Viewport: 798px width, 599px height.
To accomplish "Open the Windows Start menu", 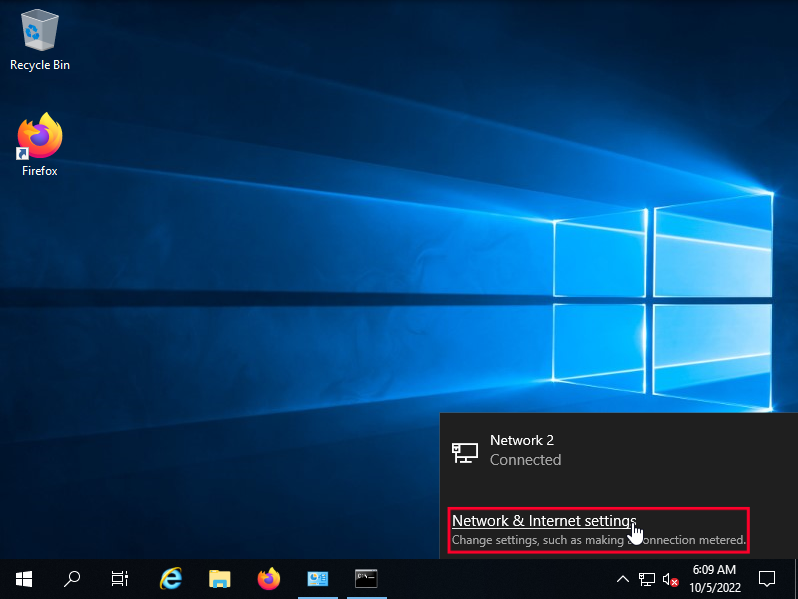I will tap(24, 579).
